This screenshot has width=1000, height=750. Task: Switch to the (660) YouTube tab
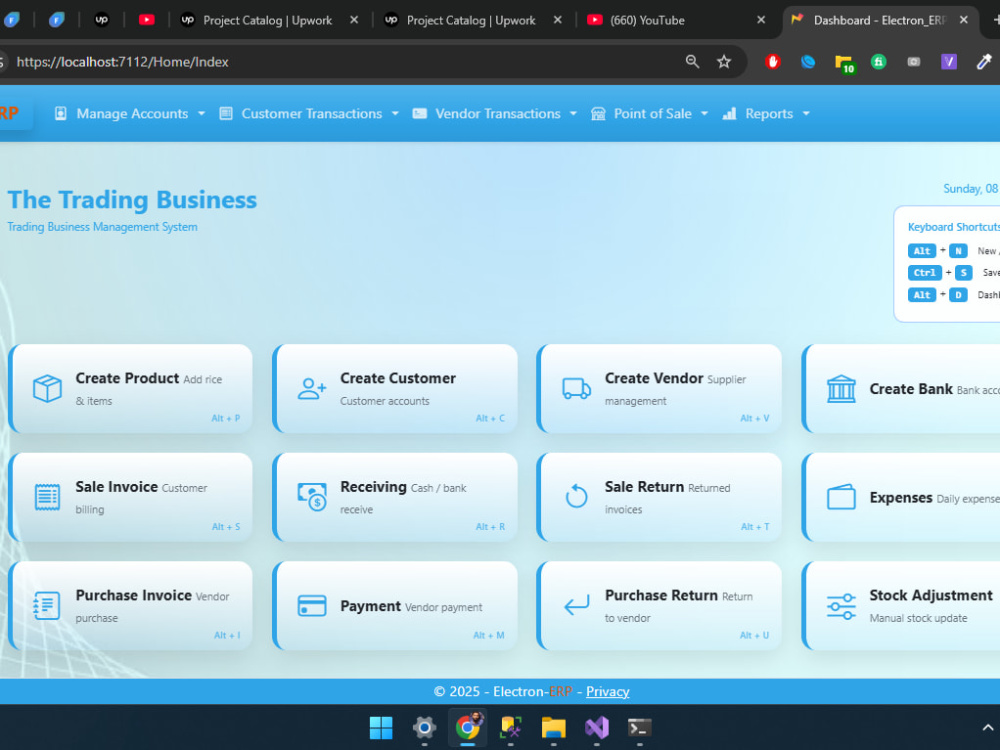(x=676, y=20)
